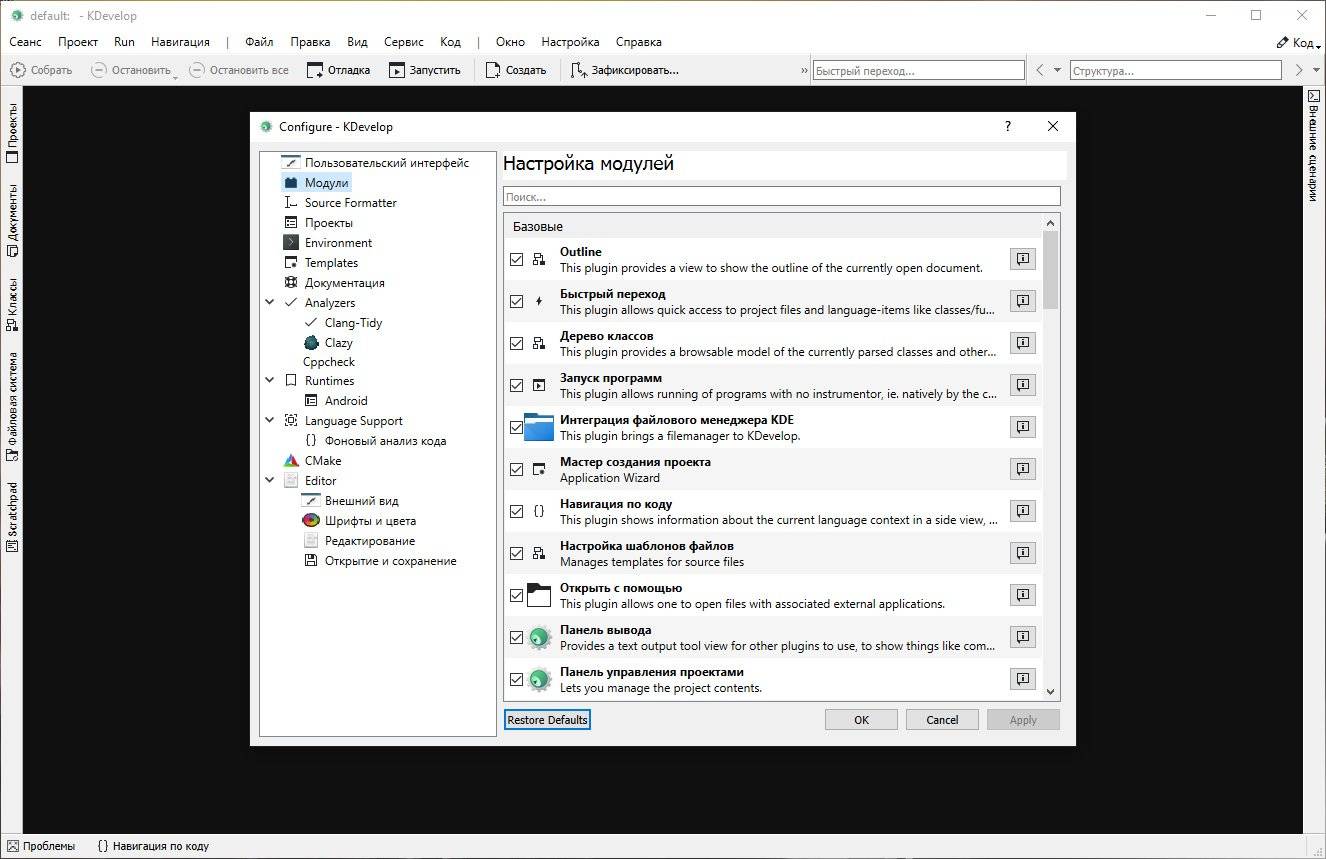Show info for the Outline plugin
1326x859 pixels.
[x=1023, y=259]
